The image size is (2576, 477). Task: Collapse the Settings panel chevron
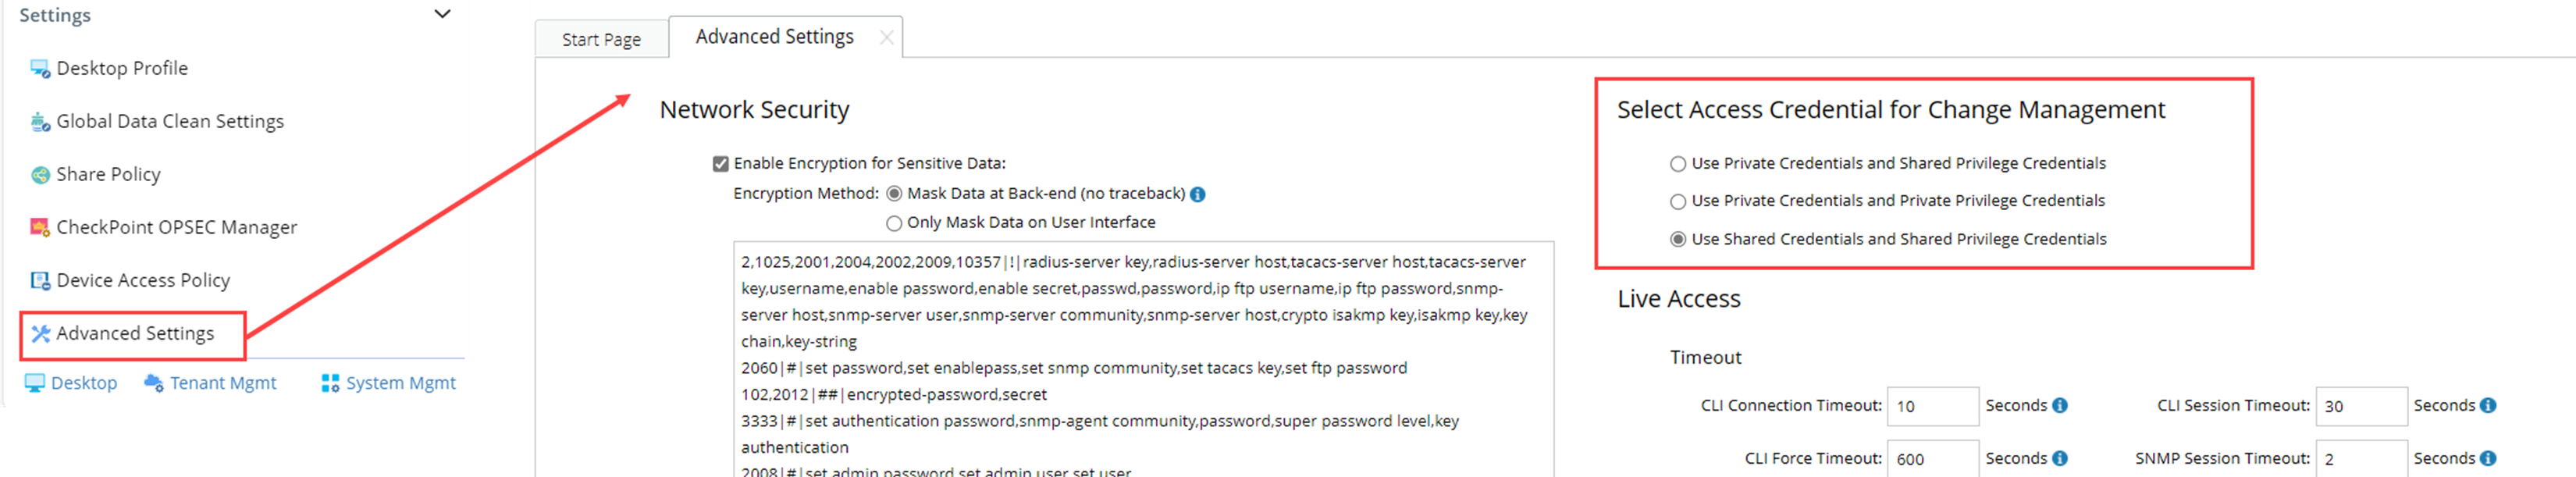coord(442,14)
